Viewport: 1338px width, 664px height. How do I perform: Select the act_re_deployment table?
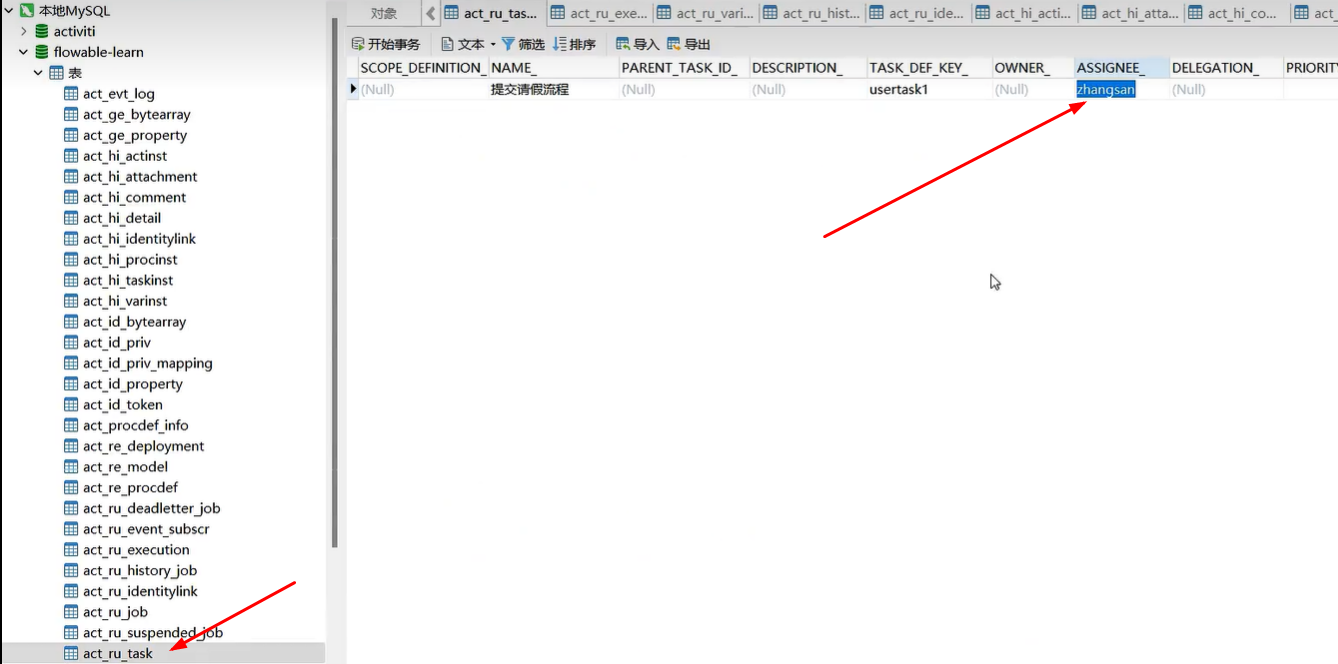(x=144, y=446)
